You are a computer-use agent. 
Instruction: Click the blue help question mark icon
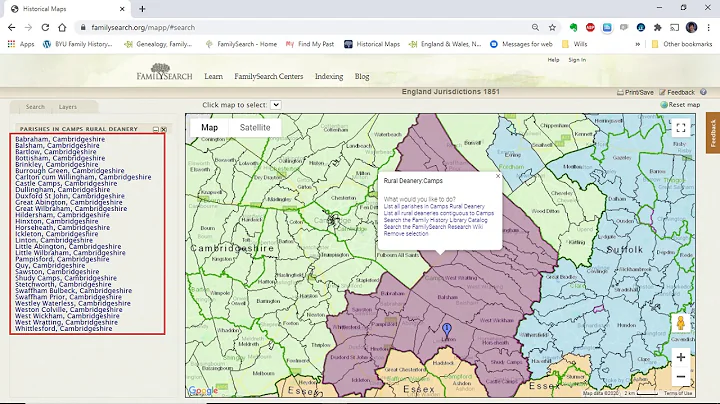tap(703, 92)
